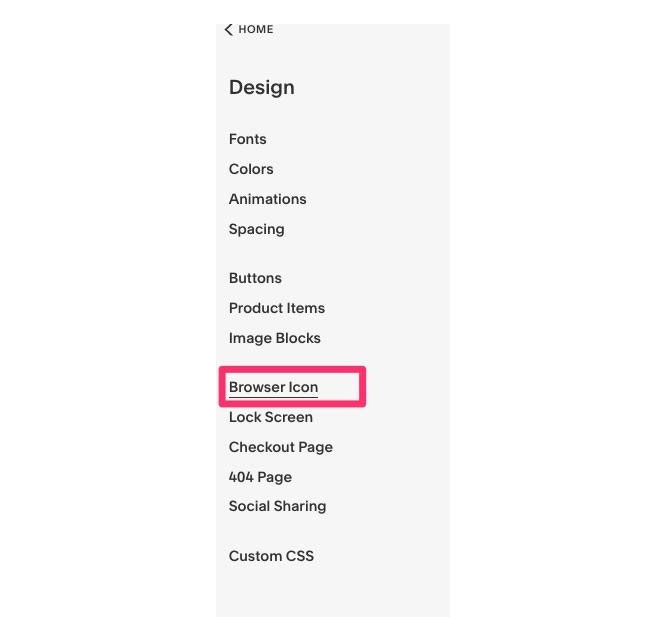Viewport: 665px width, 641px height.
Task: Go to Social Sharing settings
Action: tap(278, 506)
